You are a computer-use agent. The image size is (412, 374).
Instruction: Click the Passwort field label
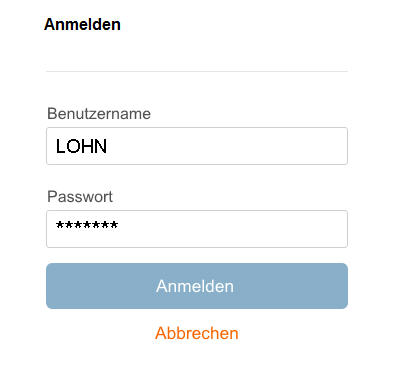coord(80,197)
